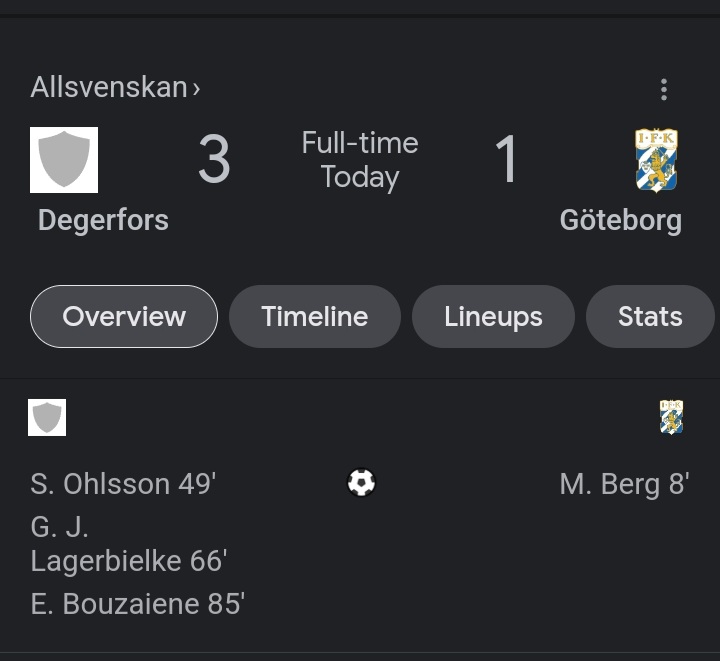Click the large Degerfors shield crest
Image resolution: width=720 pixels, height=661 pixels.
64,160
